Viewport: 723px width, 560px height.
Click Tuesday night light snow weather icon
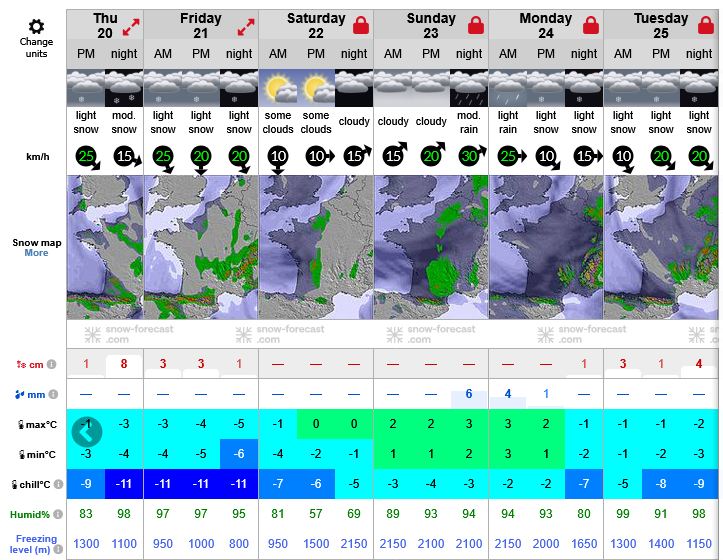pyautogui.click(x=699, y=88)
